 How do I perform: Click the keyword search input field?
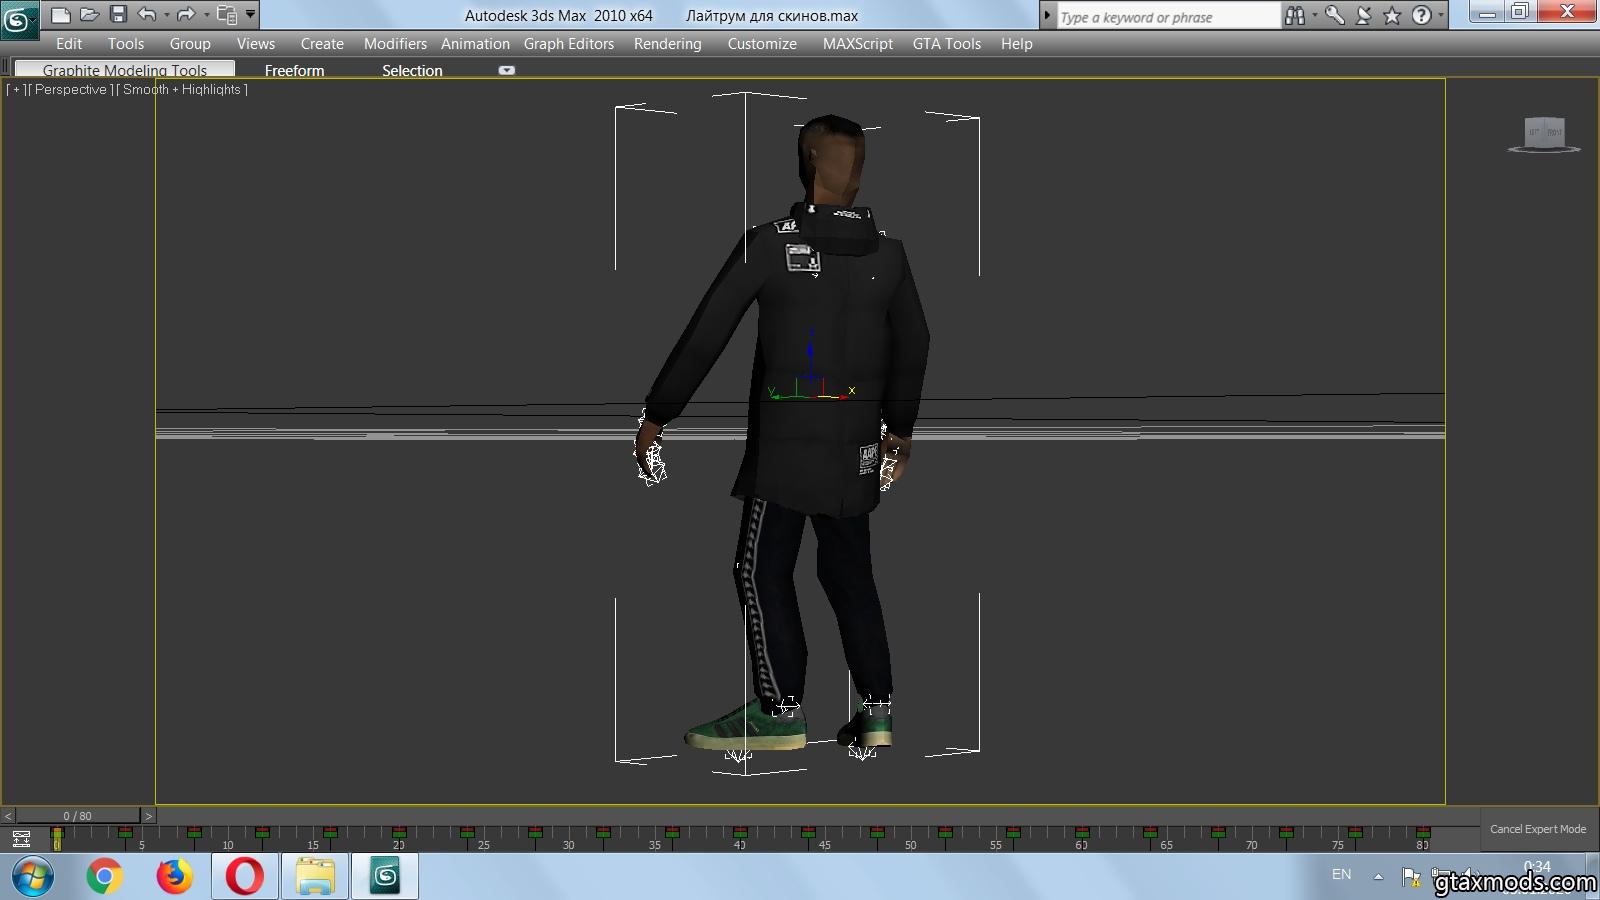point(1166,17)
